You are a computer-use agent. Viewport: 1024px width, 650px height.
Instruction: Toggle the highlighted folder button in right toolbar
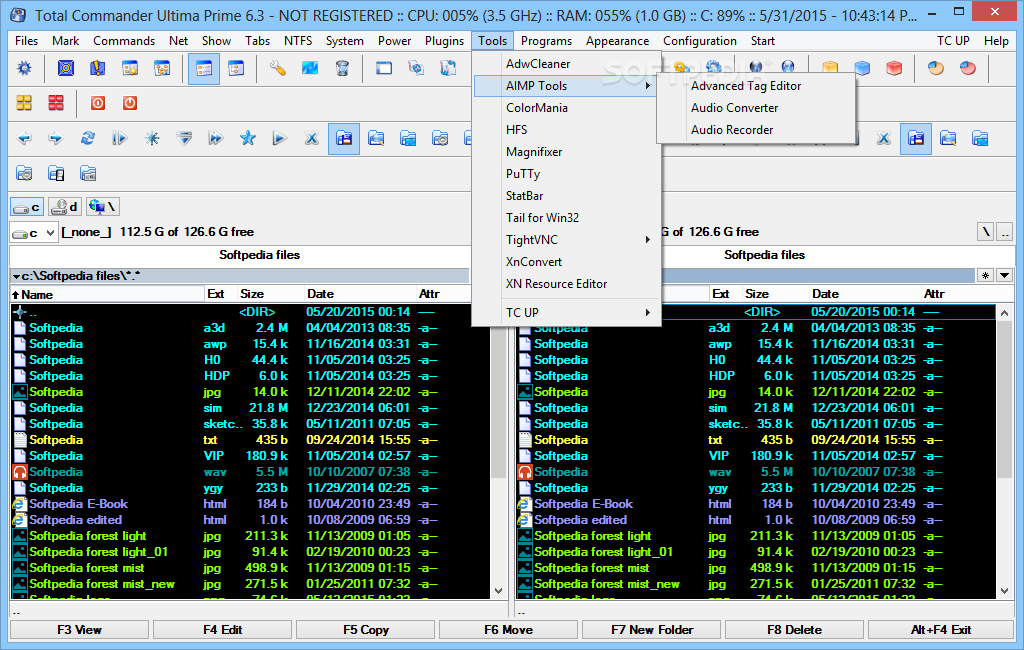[x=916, y=138]
